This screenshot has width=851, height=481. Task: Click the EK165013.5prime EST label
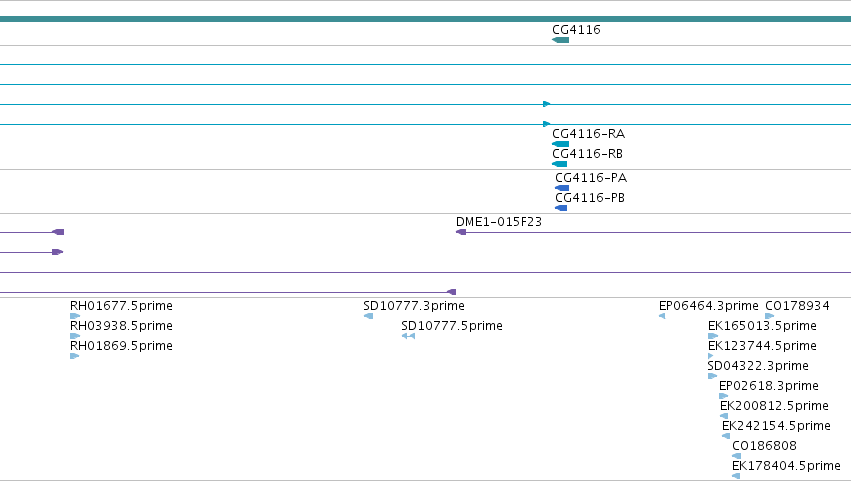pos(763,326)
